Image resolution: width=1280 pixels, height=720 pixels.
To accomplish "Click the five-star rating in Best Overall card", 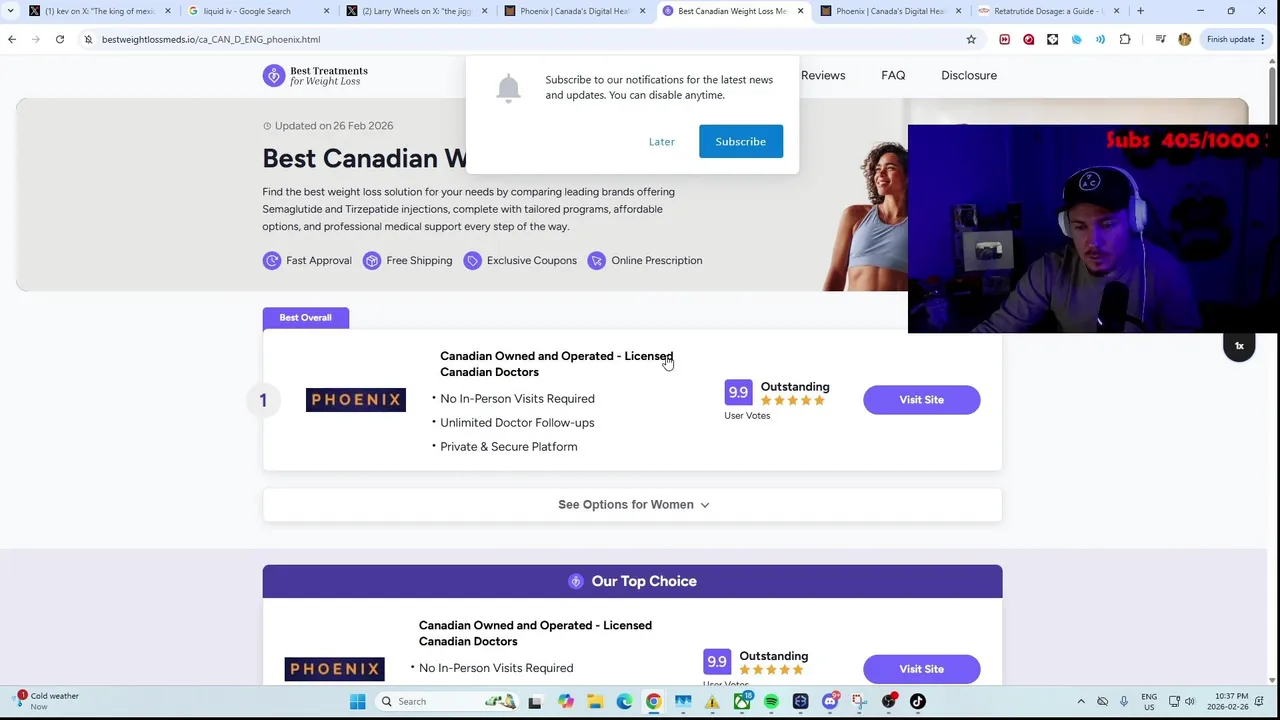I will [x=793, y=401].
